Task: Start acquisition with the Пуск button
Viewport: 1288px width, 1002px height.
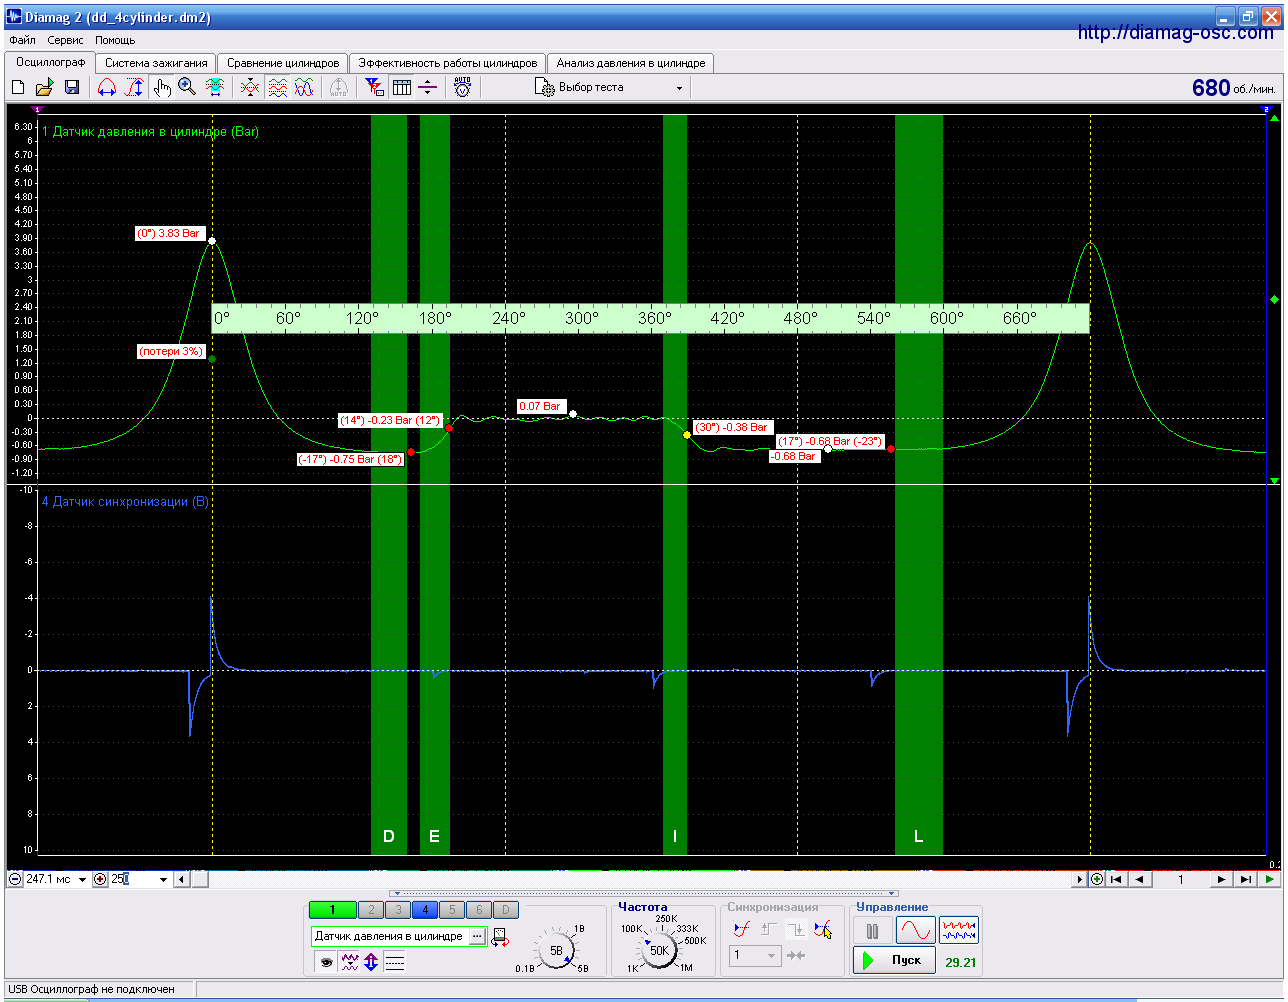Action: 895,960
